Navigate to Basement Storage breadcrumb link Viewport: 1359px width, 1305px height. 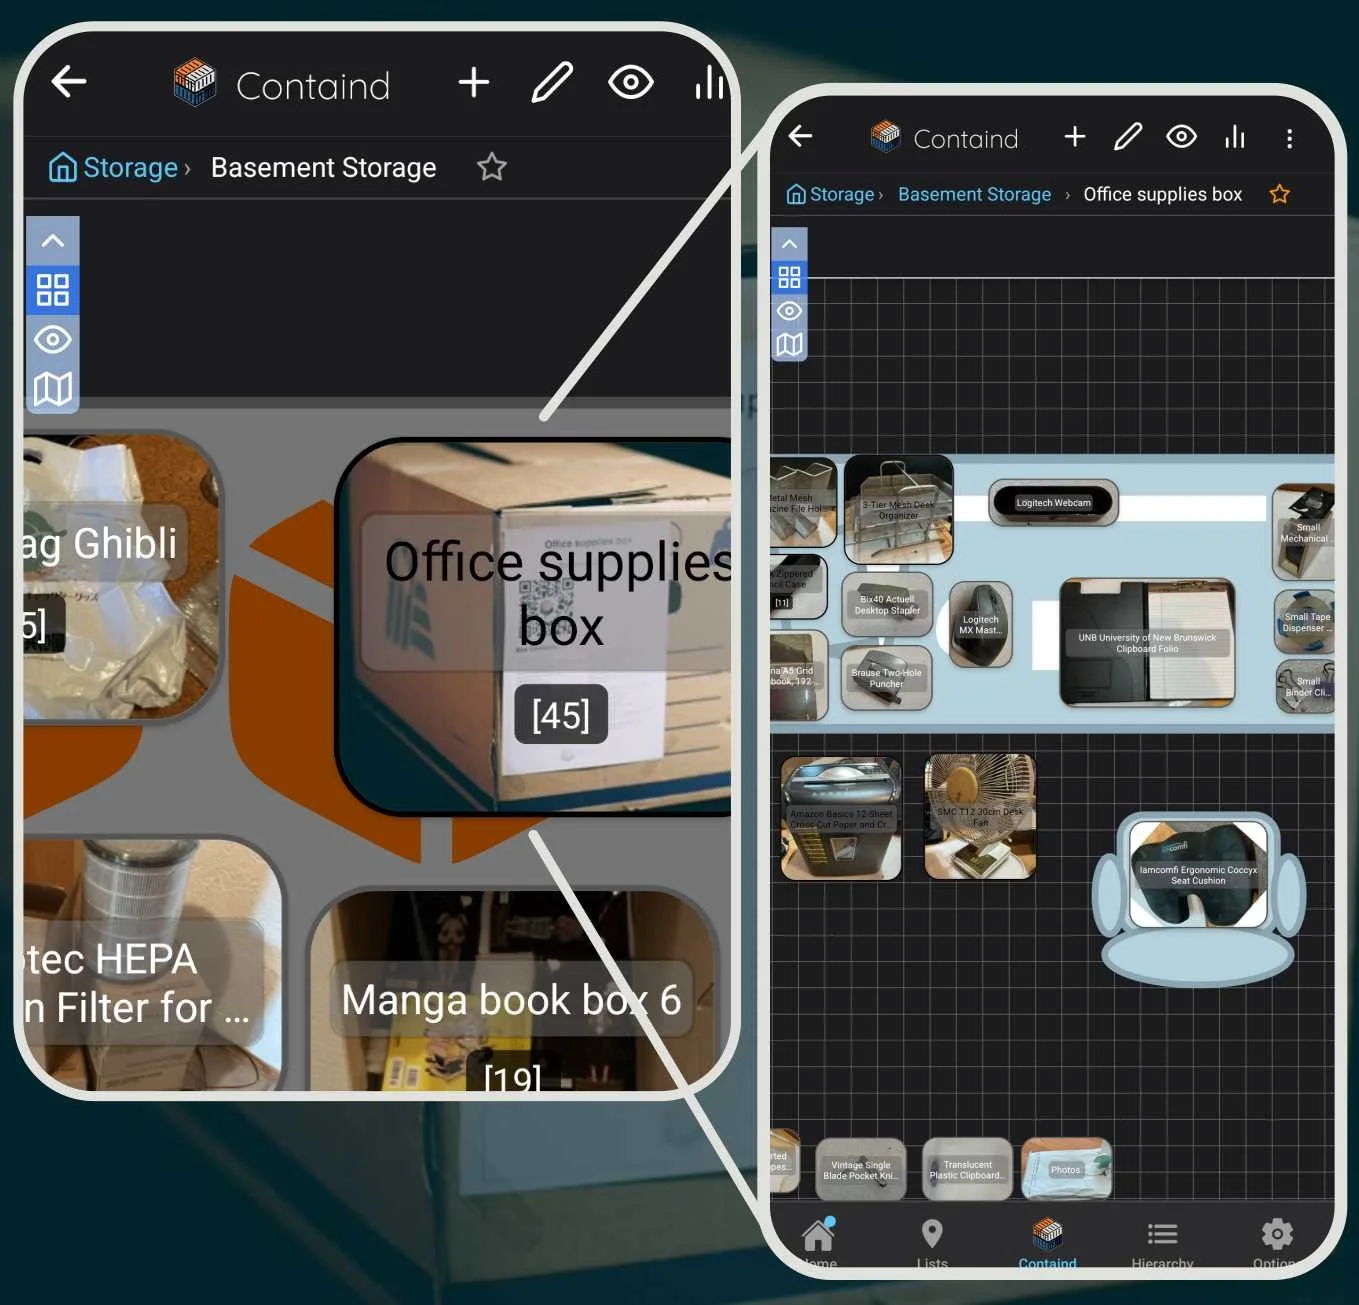pyautogui.click(x=975, y=194)
